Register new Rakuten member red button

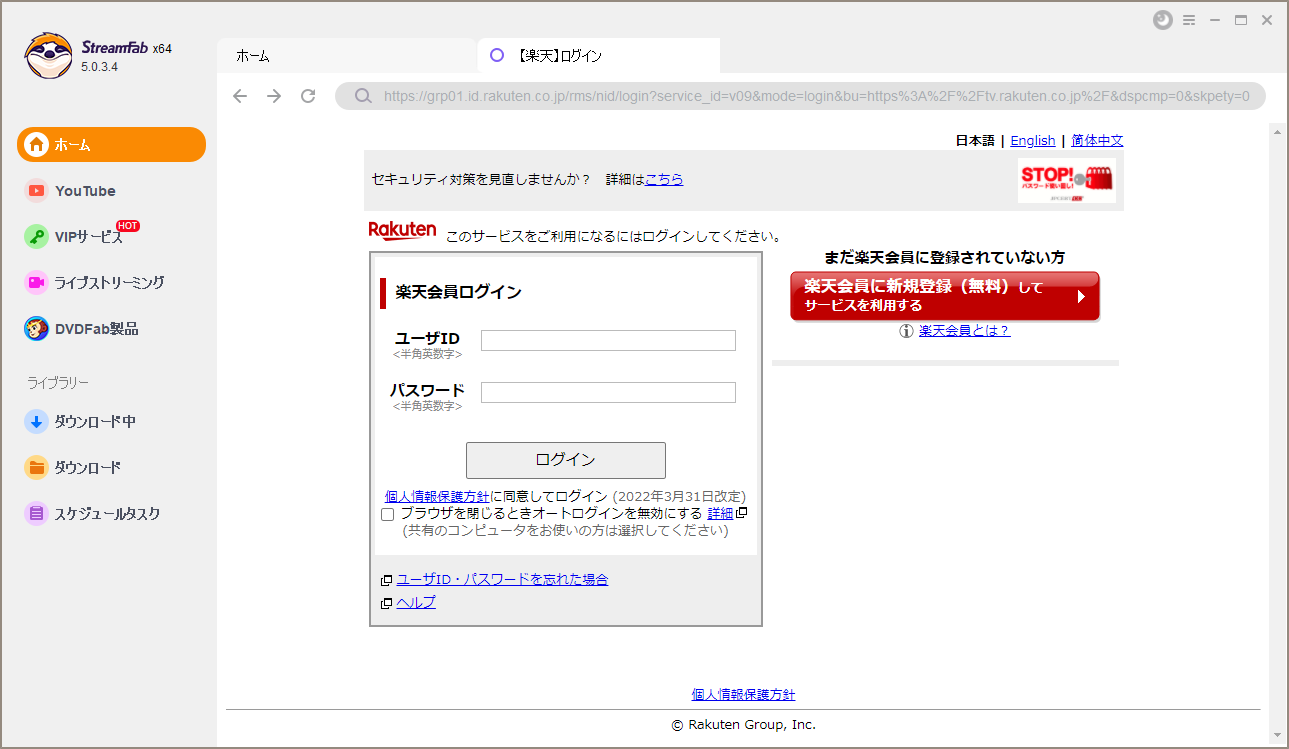pos(945,296)
